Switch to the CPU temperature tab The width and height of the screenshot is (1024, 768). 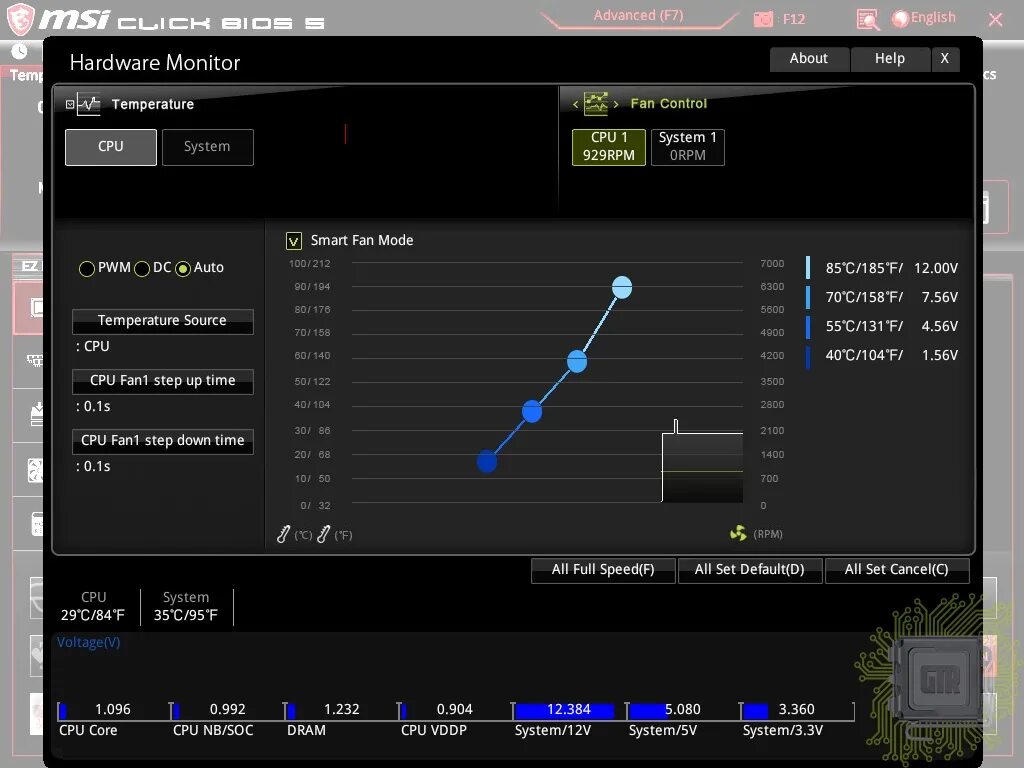click(111, 147)
